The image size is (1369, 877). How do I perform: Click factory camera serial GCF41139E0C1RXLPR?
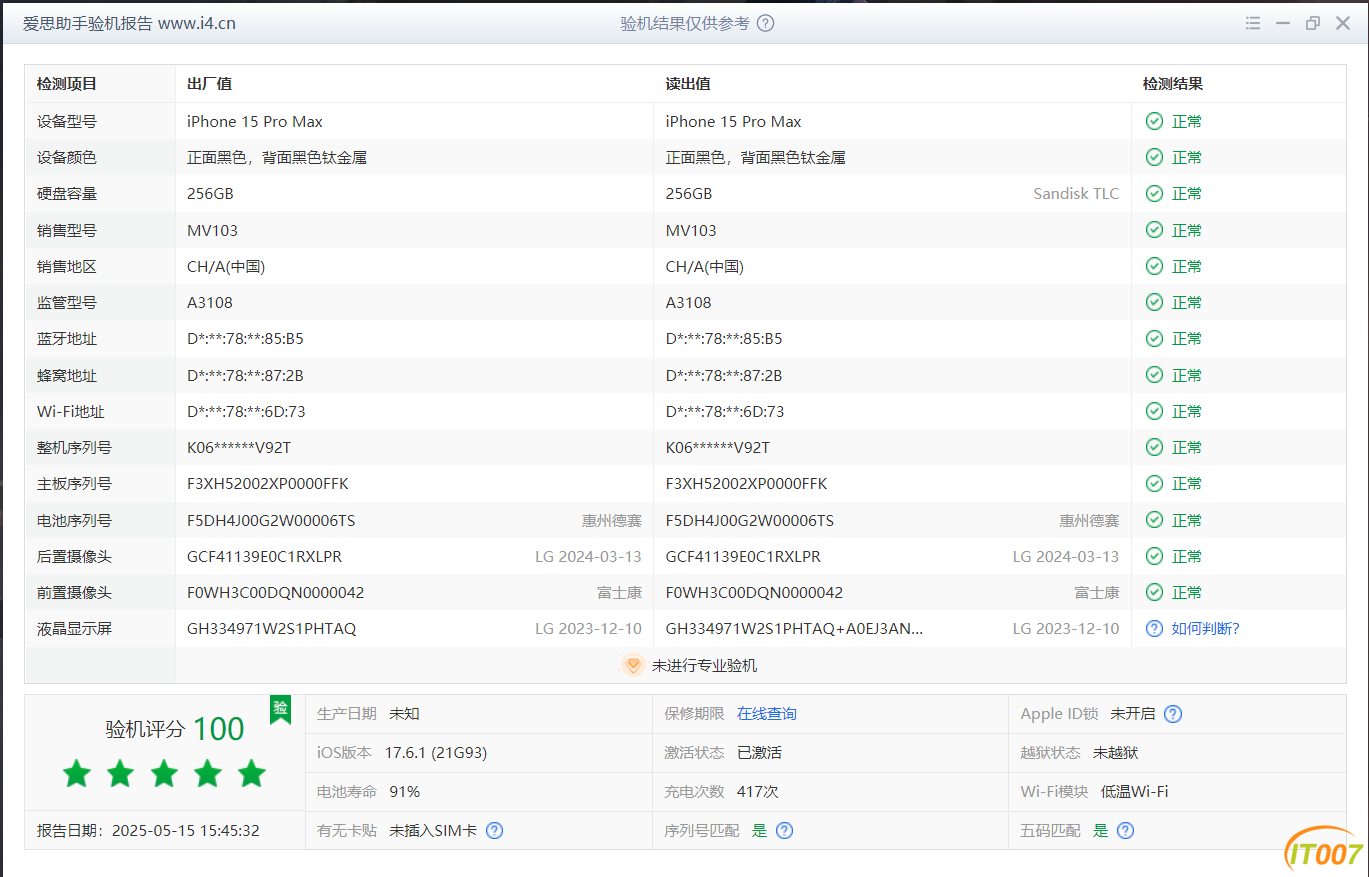[x=264, y=557]
